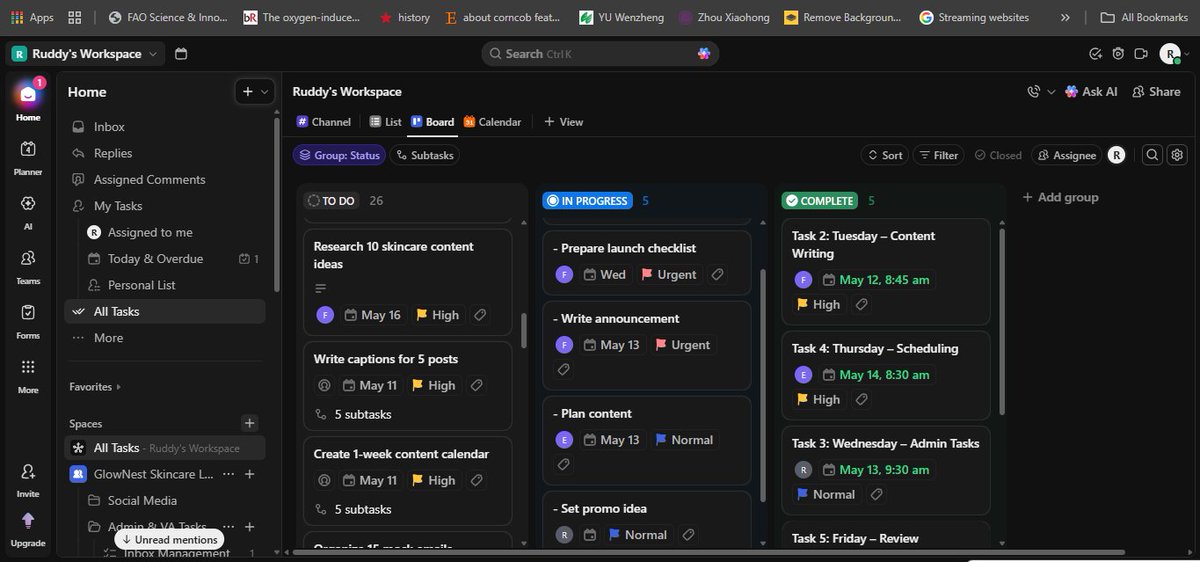1200x562 pixels.
Task: Click the plus button next to Spaces
Action: tap(250, 423)
